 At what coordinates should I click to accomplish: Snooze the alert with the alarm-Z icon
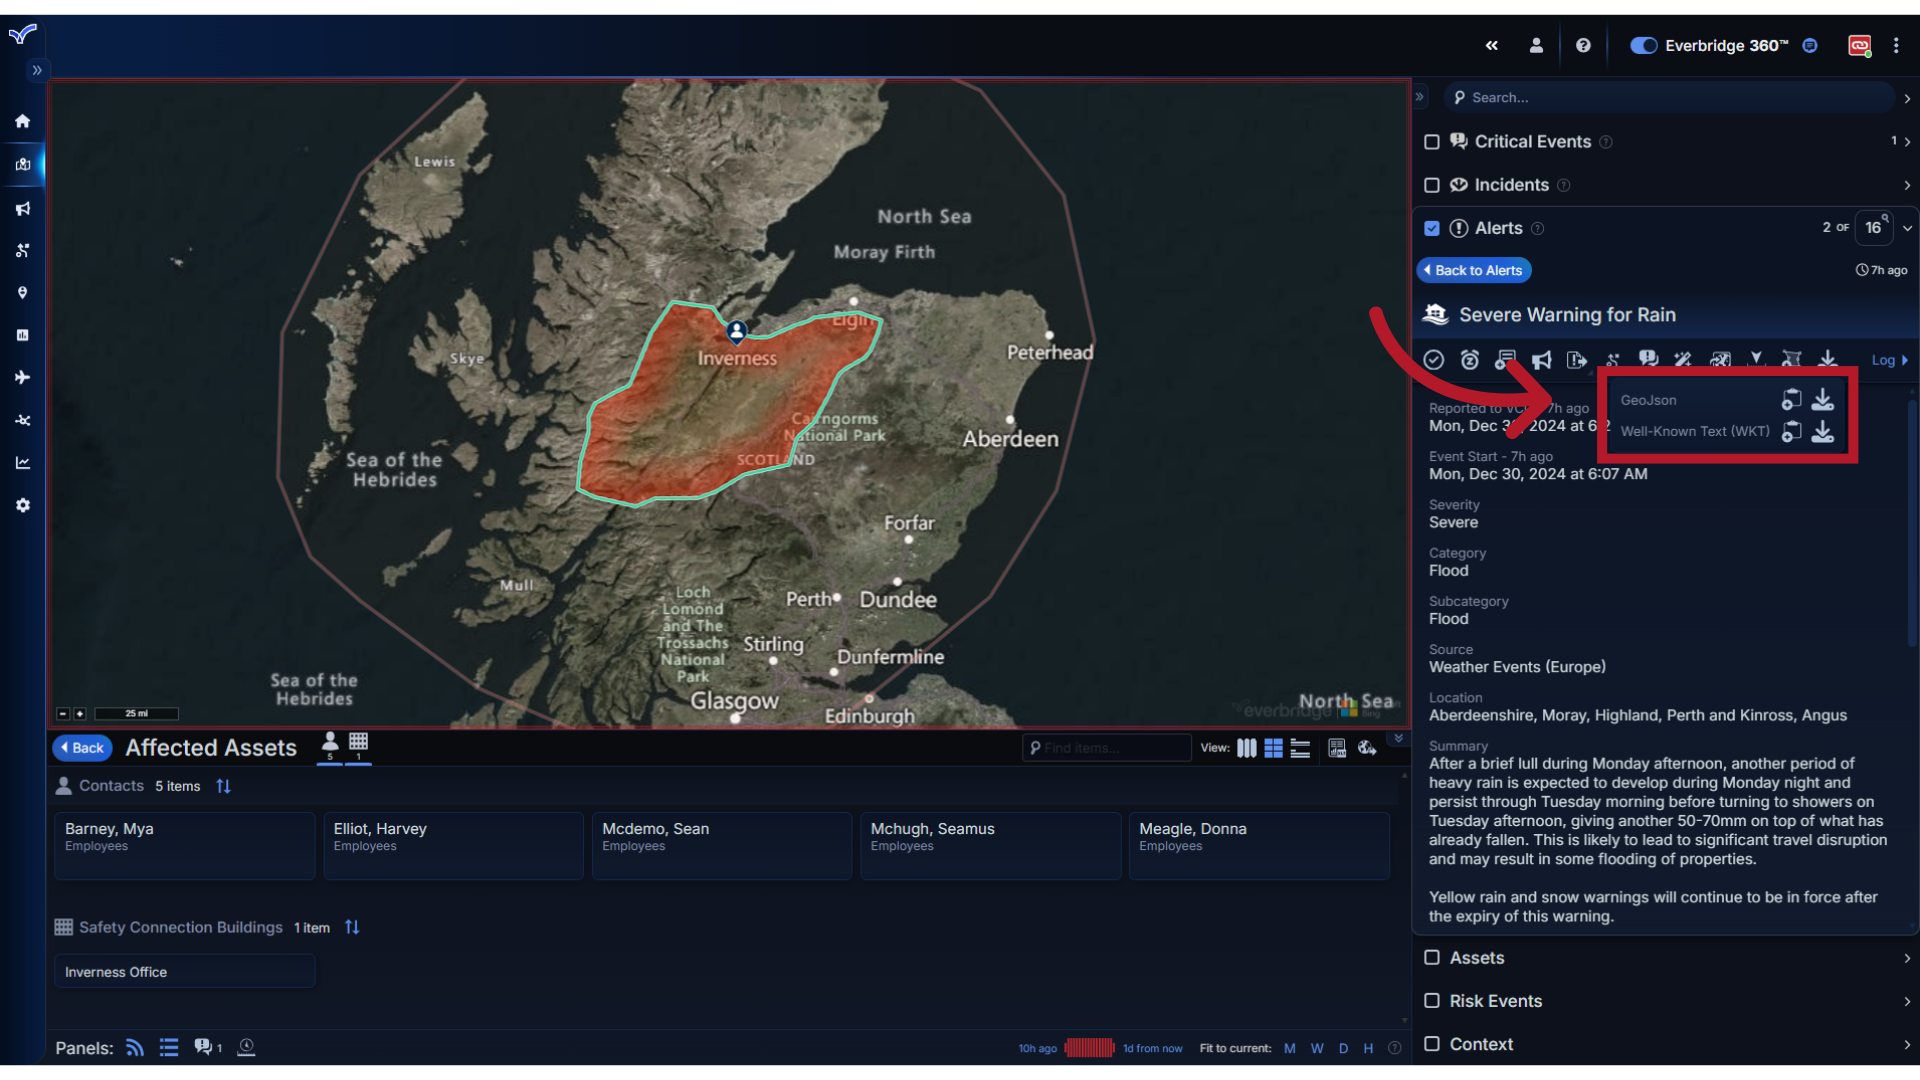tap(1469, 359)
